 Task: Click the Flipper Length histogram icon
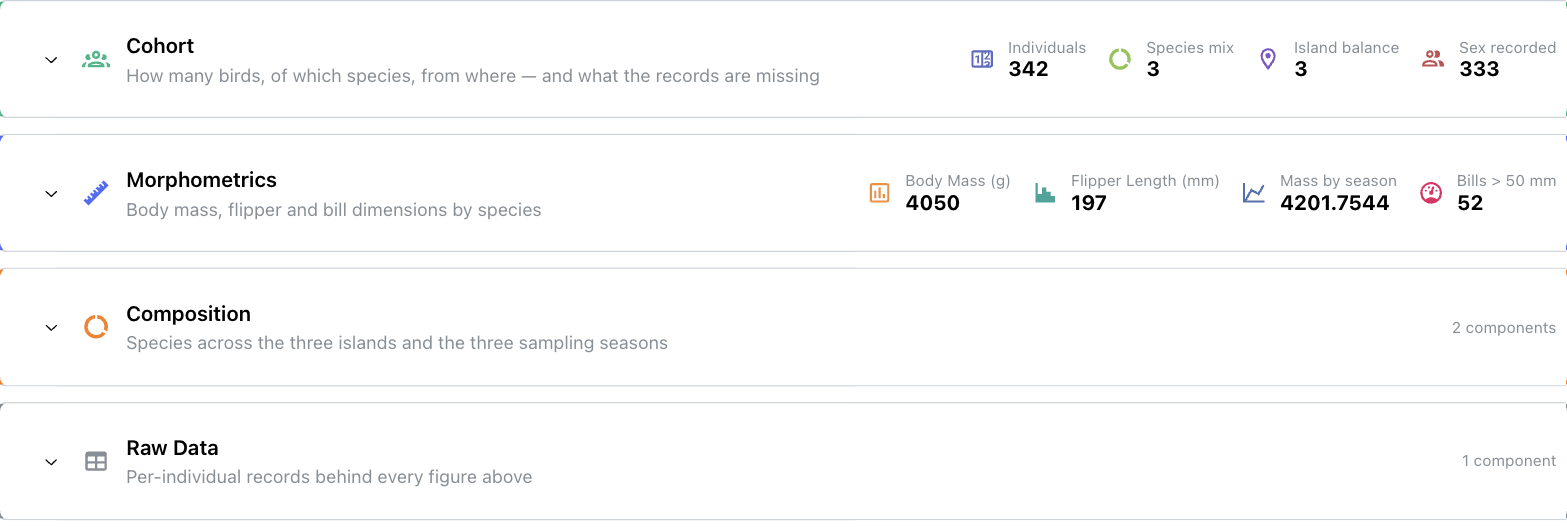tap(1045, 193)
